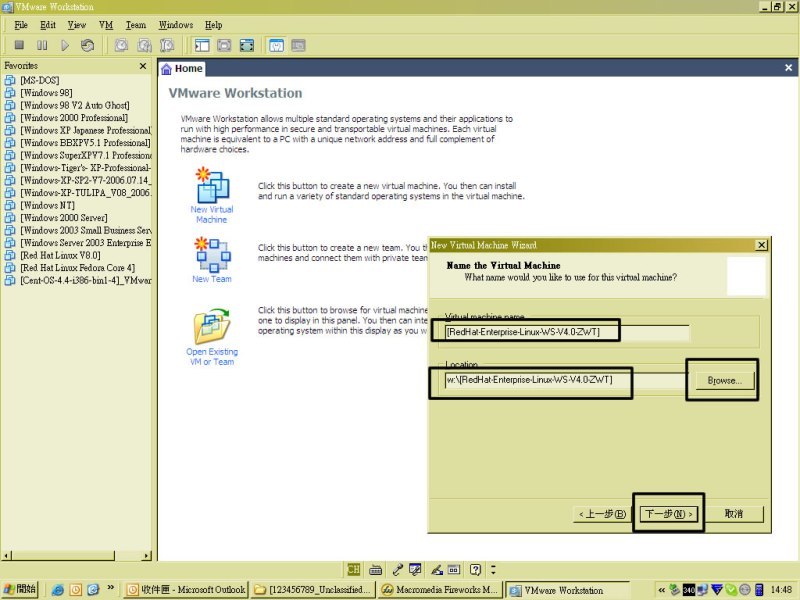Click the Reset toolbar icon

coord(87,45)
